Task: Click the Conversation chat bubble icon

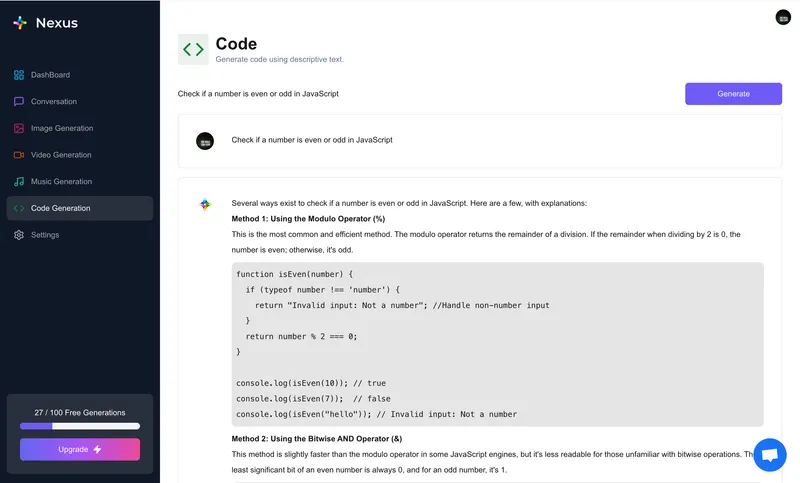Action: pos(19,102)
